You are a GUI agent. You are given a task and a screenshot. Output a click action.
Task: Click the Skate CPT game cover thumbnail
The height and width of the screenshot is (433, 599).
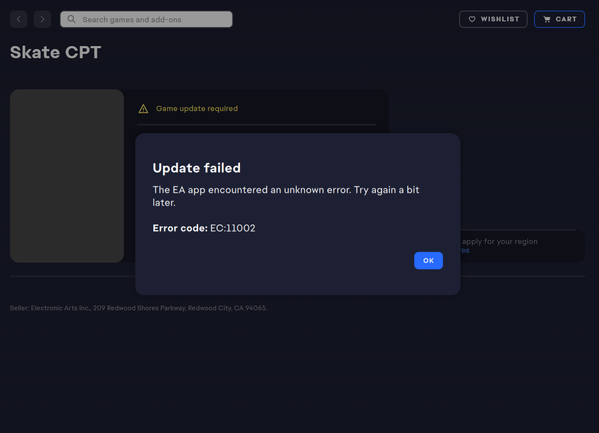[x=67, y=176]
